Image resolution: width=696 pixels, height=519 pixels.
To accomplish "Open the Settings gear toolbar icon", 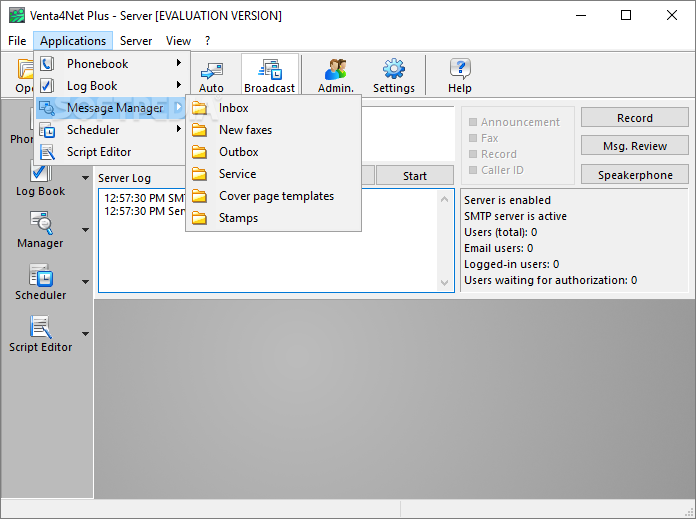I will (x=394, y=69).
